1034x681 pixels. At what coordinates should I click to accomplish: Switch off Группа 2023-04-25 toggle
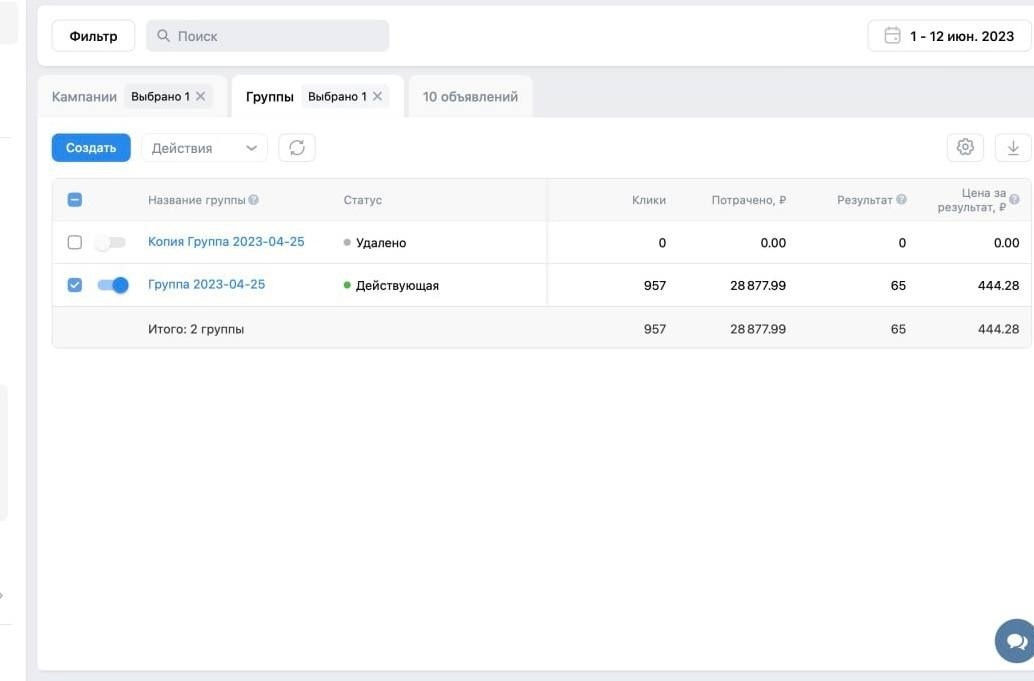pyautogui.click(x=113, y=285)
